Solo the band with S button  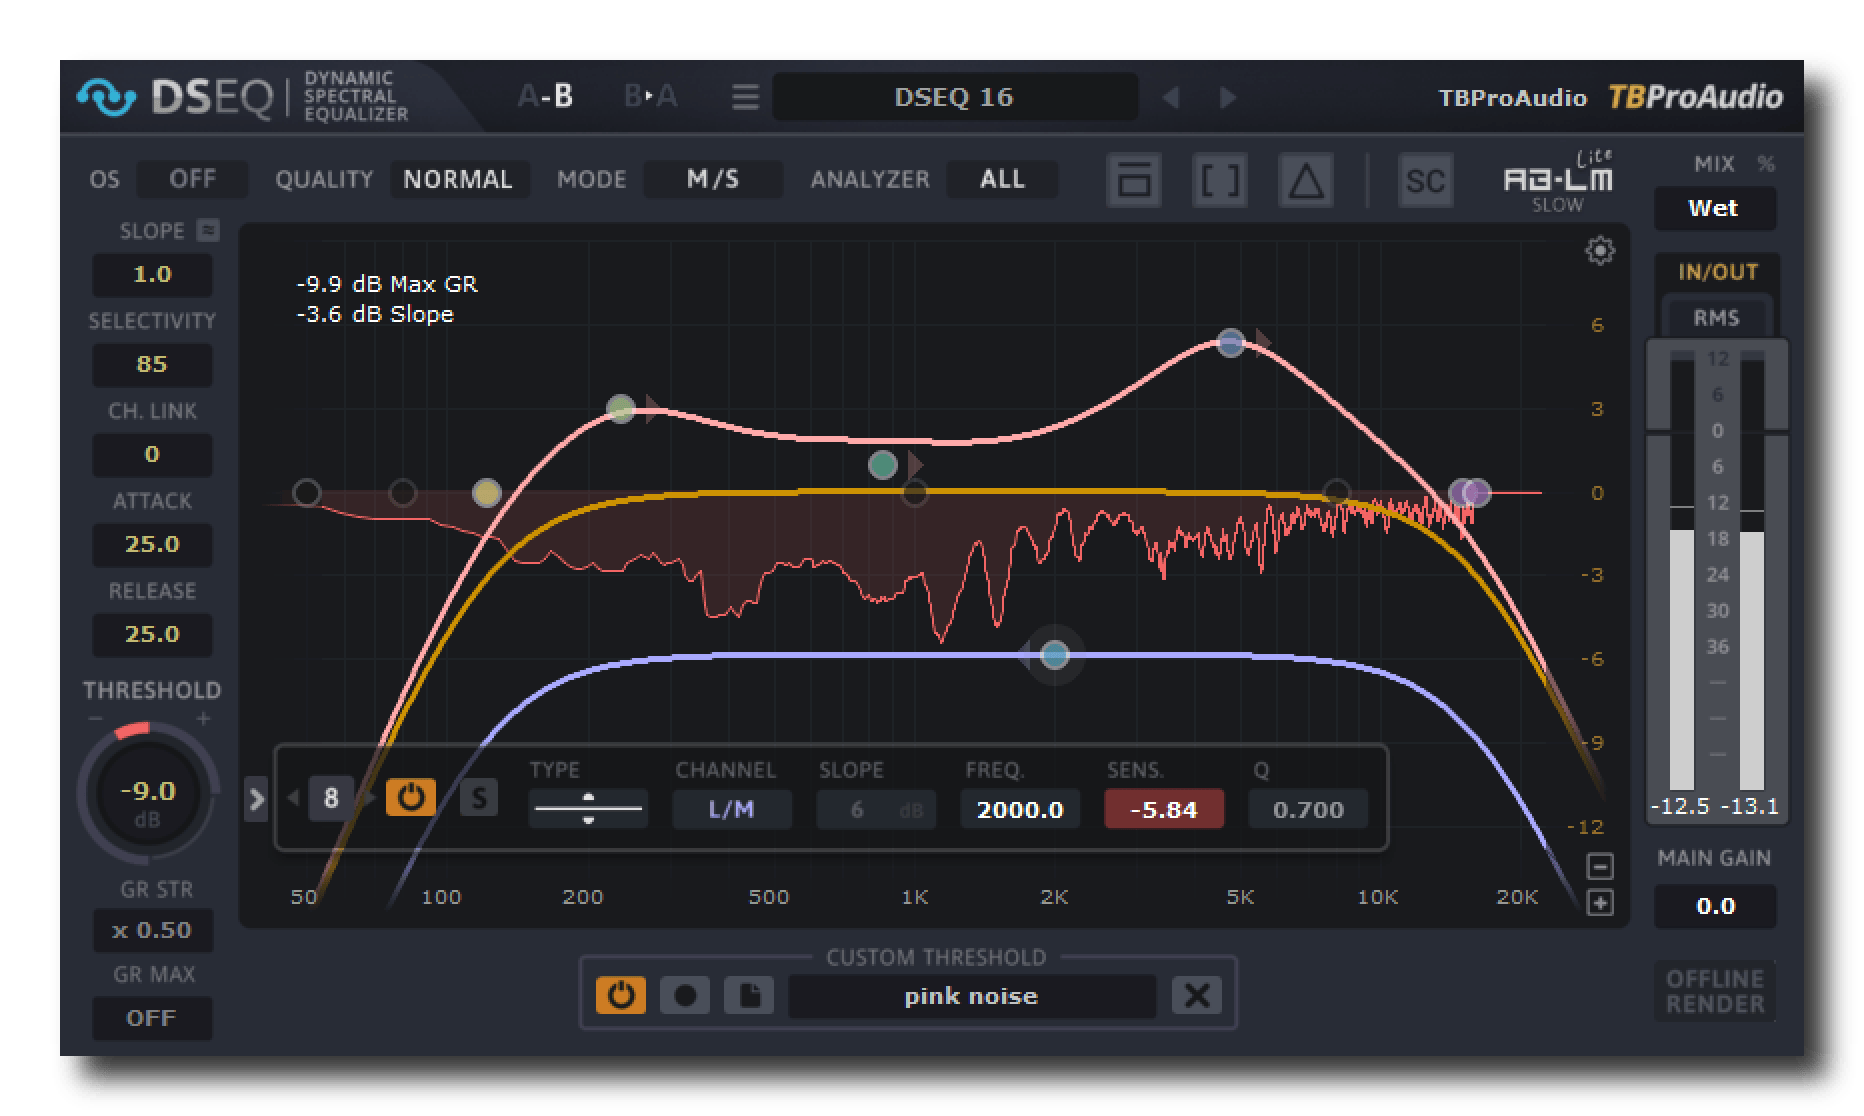479,798
